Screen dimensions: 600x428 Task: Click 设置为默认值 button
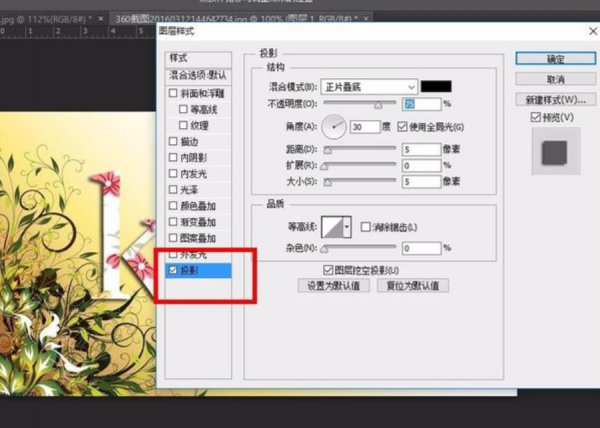tap(334, 285)
